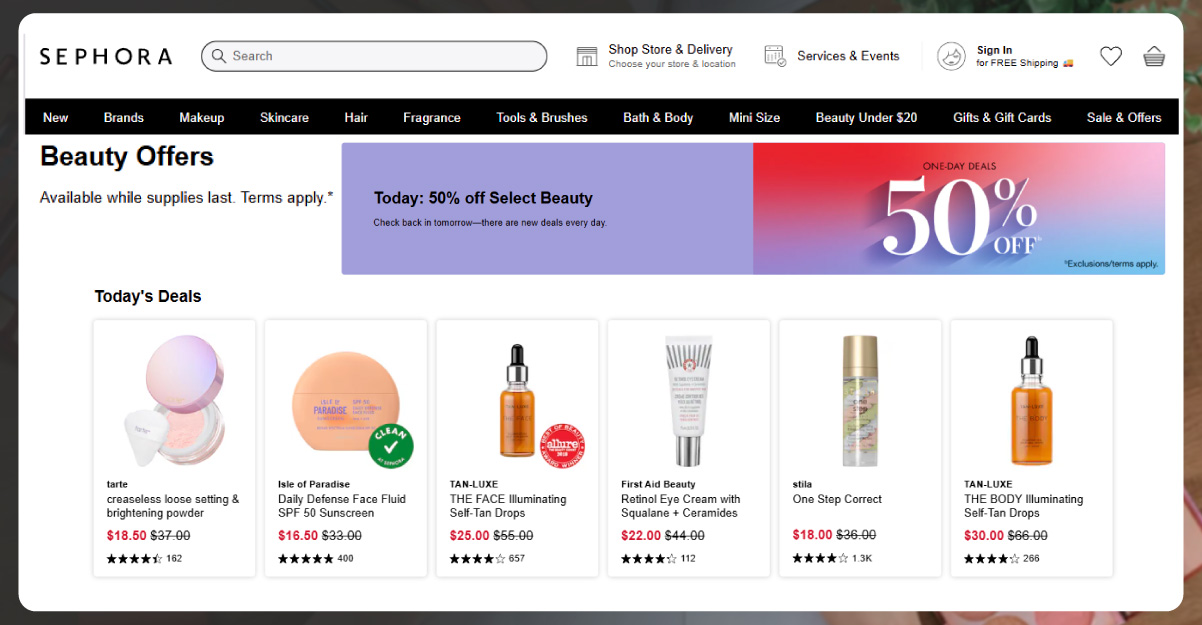Click the search magnifying glass icon
Viewport: 1202px width, 625px height.
pos(219,56)
